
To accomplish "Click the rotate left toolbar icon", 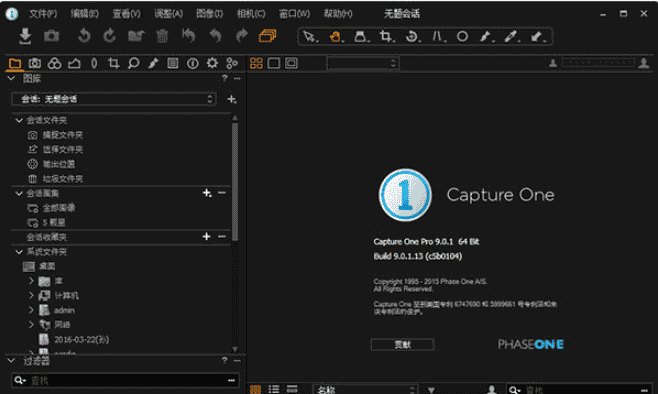I will coord(84,36).
